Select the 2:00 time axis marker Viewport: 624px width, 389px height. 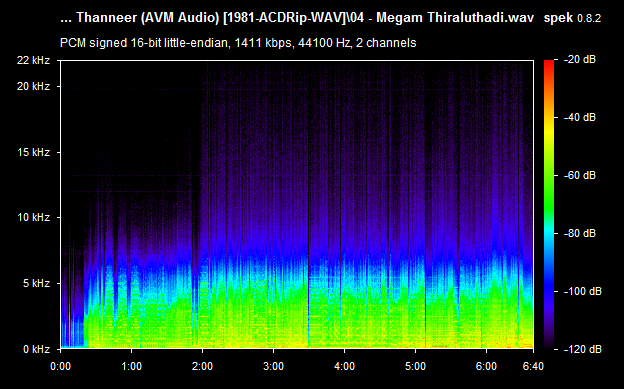pyautogui.click(x=202, y=366)
